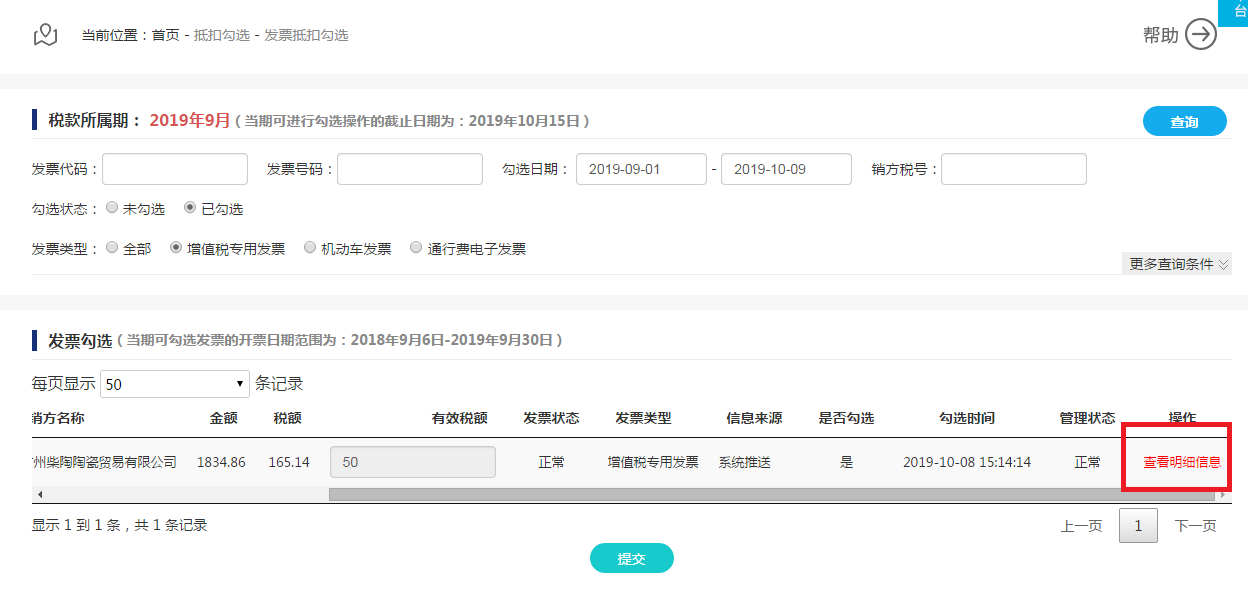
Task: Select the 未勾选 radio button
Action: [x=112, y=208]
